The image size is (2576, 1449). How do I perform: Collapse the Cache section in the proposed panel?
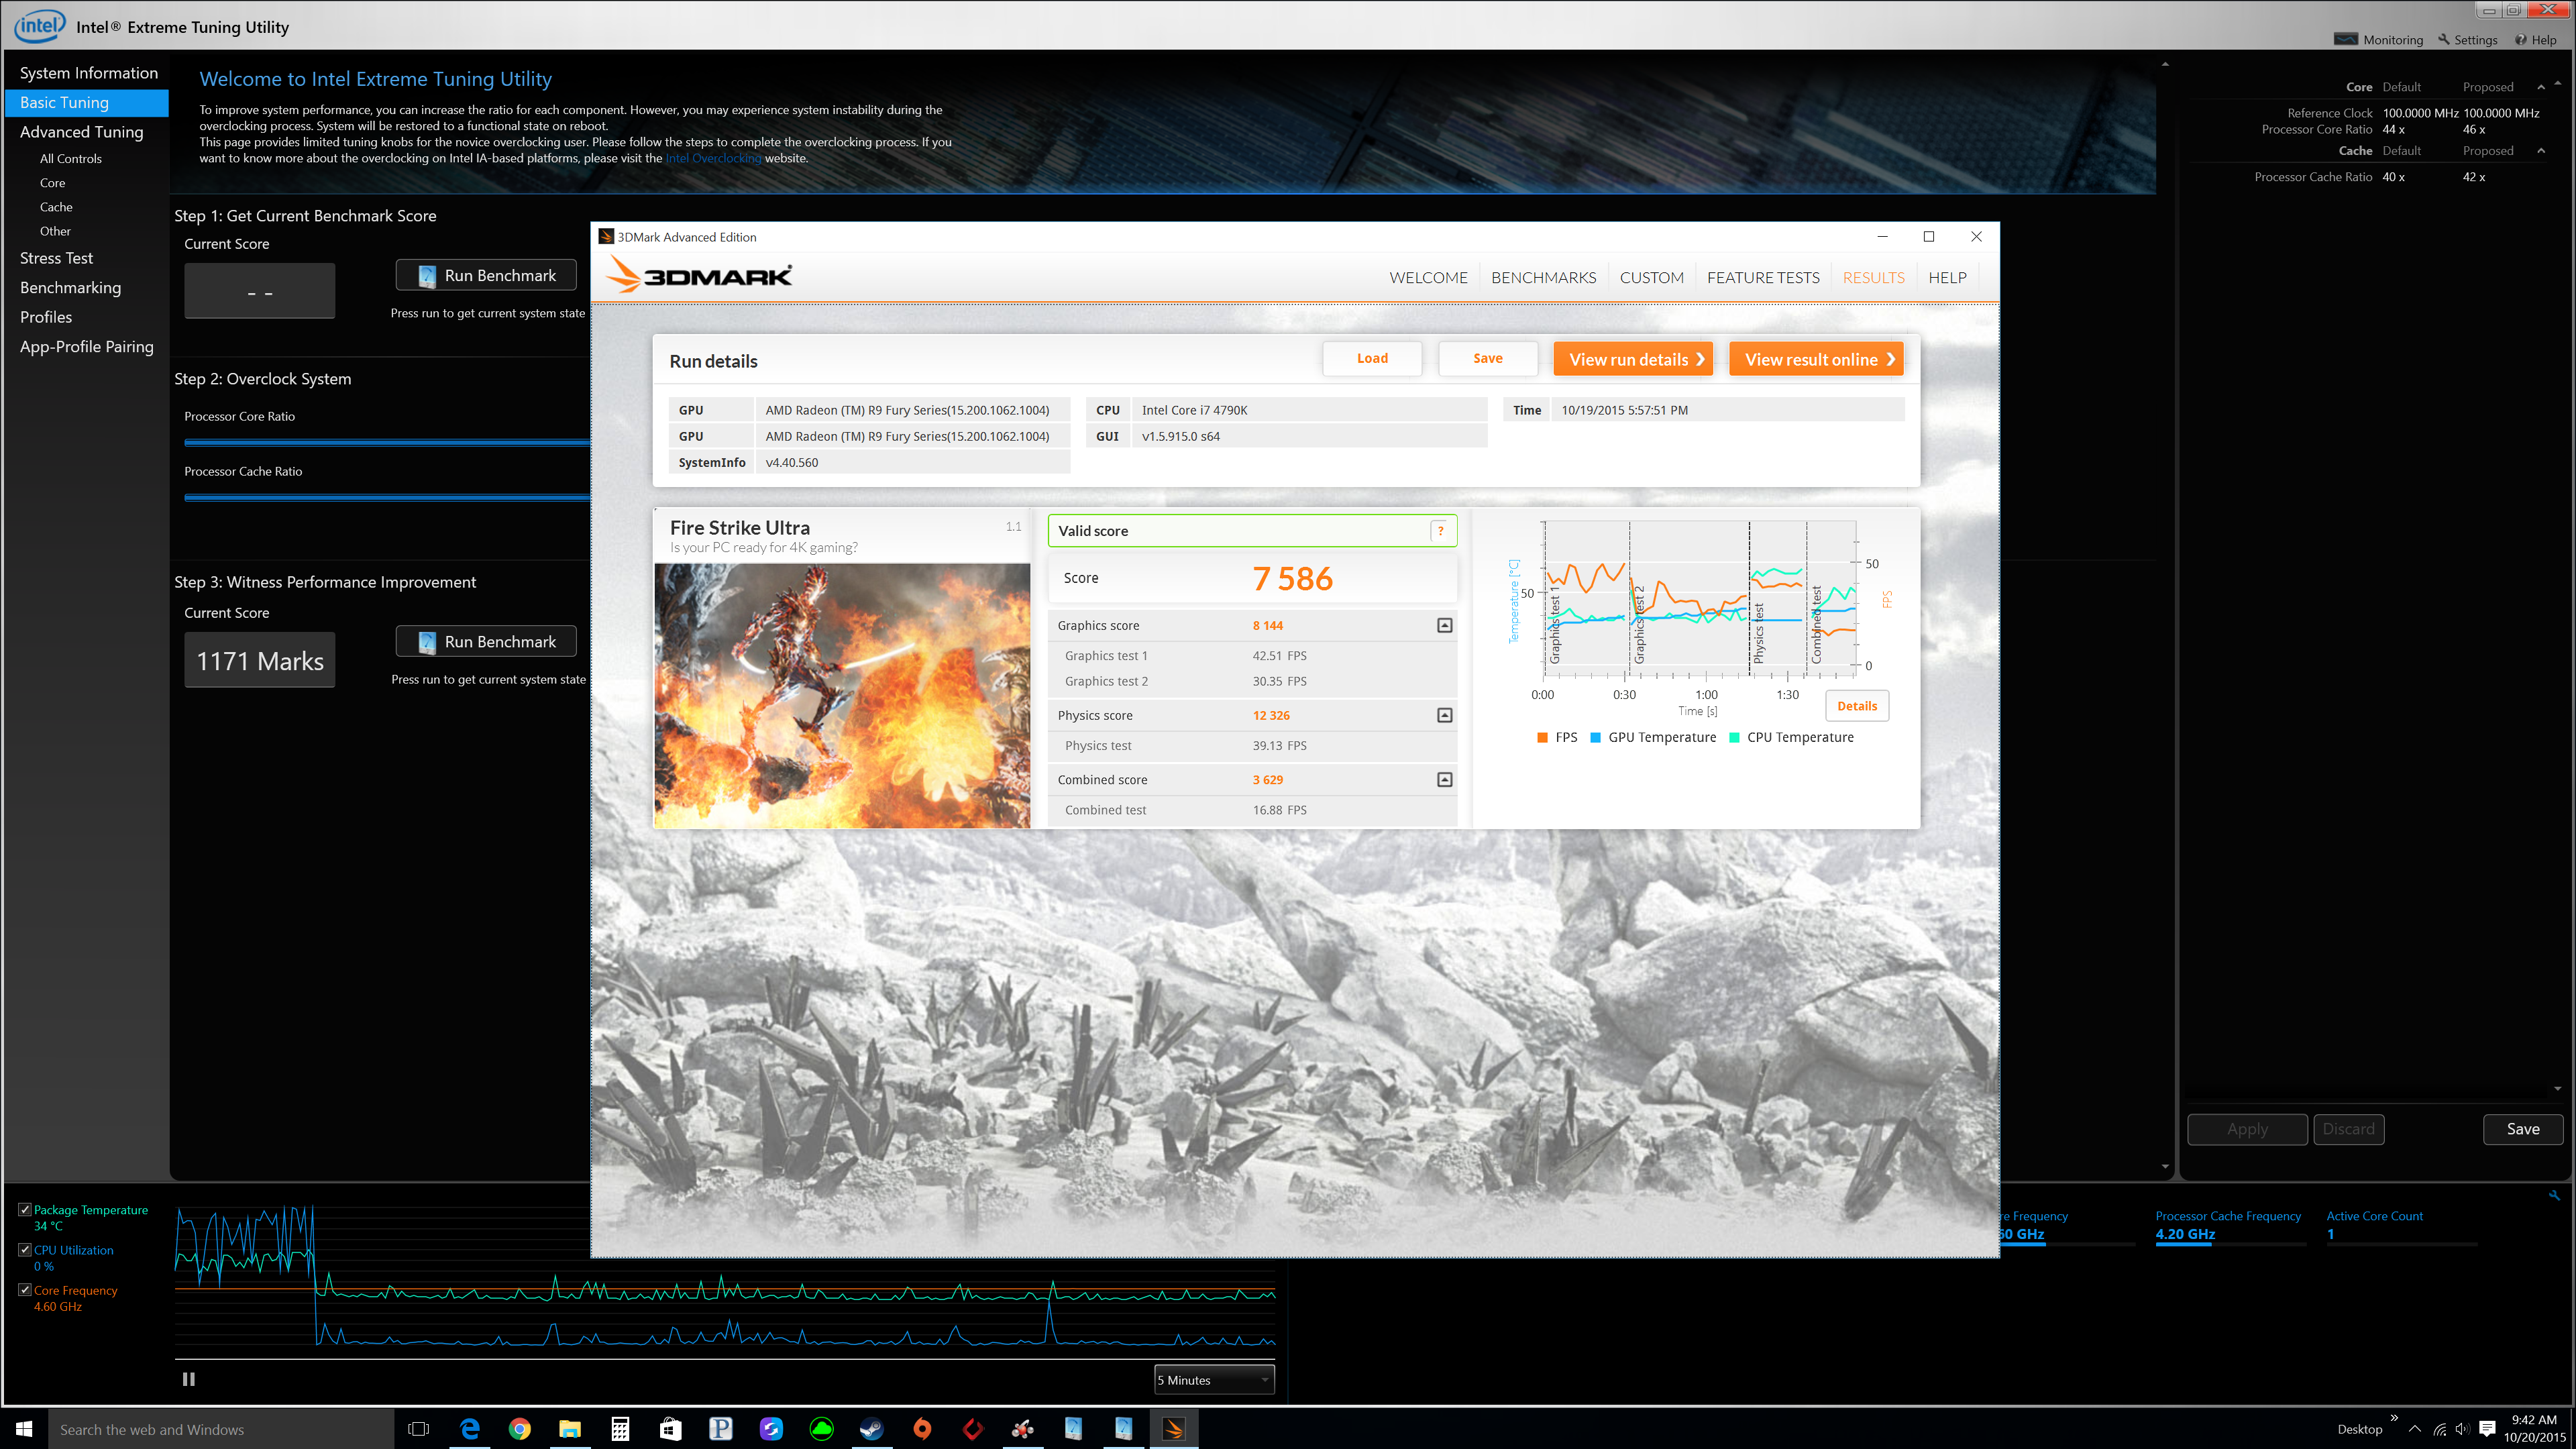(2541, 151)
